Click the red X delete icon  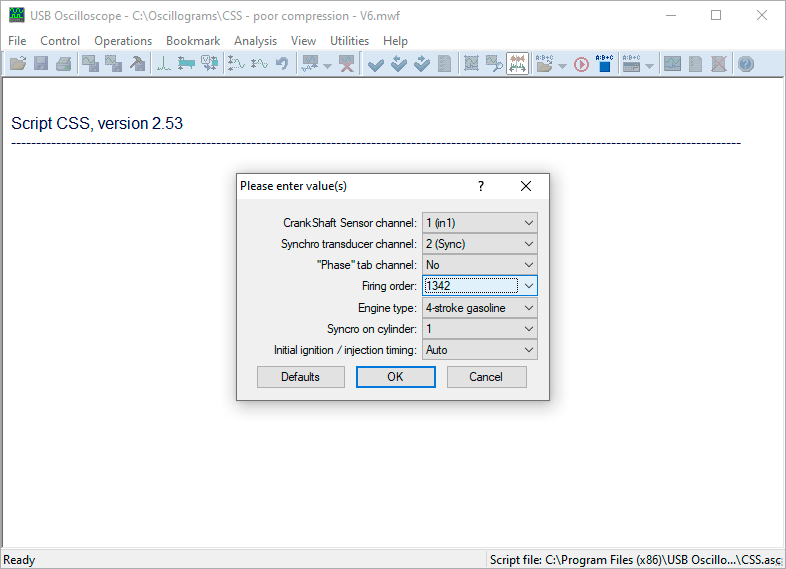tap(347, 64)
